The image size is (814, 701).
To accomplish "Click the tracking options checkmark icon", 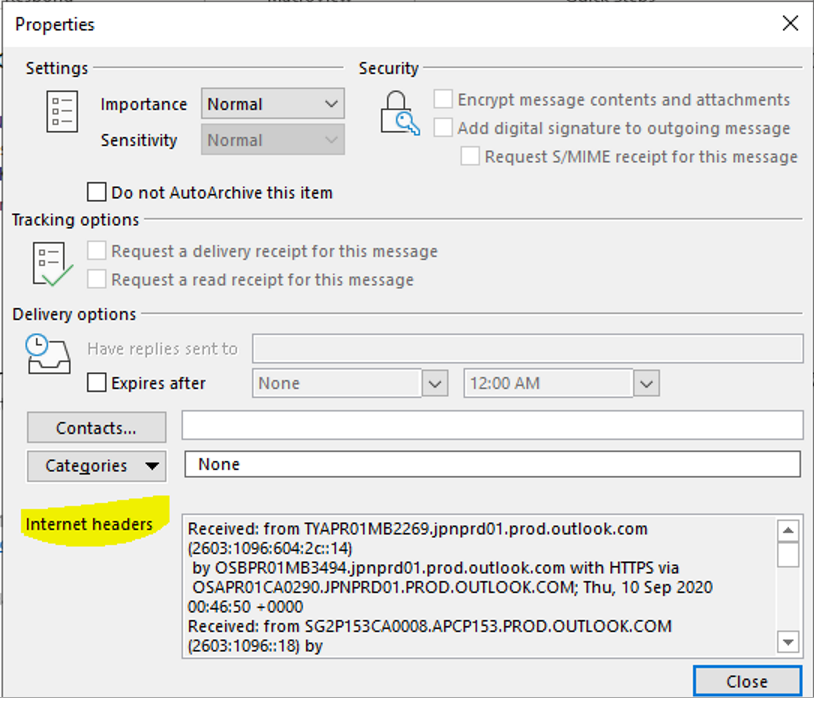I will [51, 260].
